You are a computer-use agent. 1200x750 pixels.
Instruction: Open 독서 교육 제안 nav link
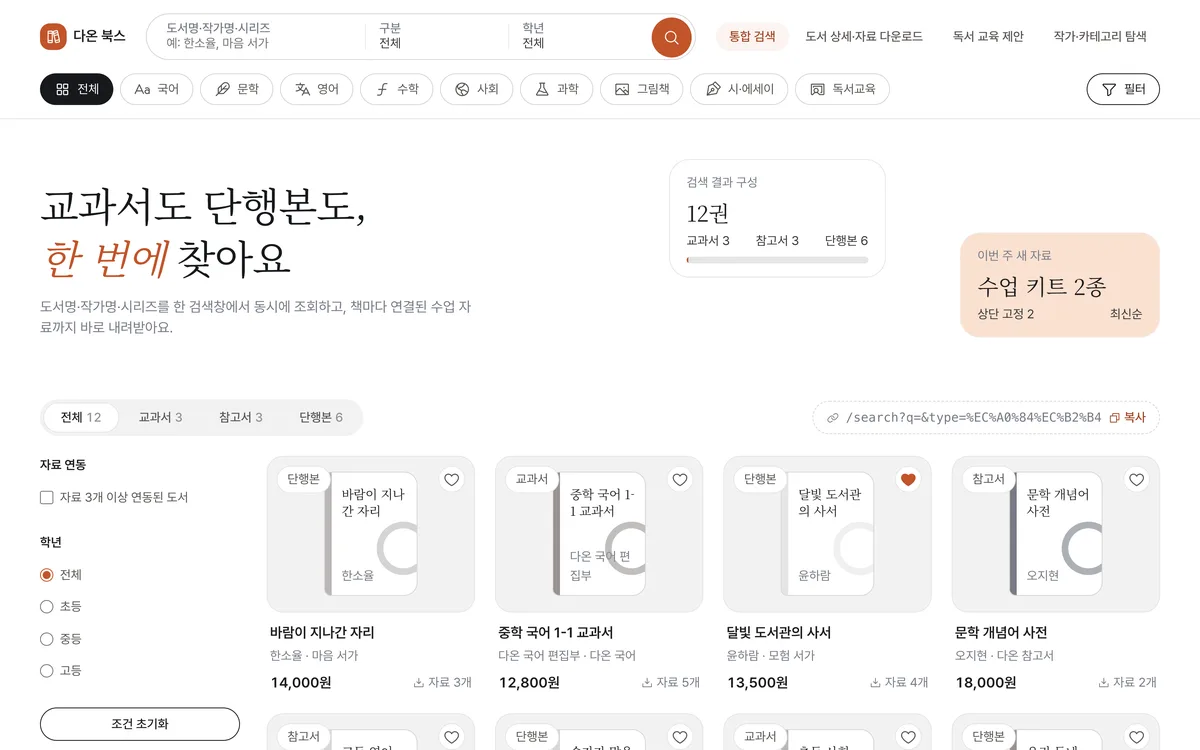pos(988,37)
